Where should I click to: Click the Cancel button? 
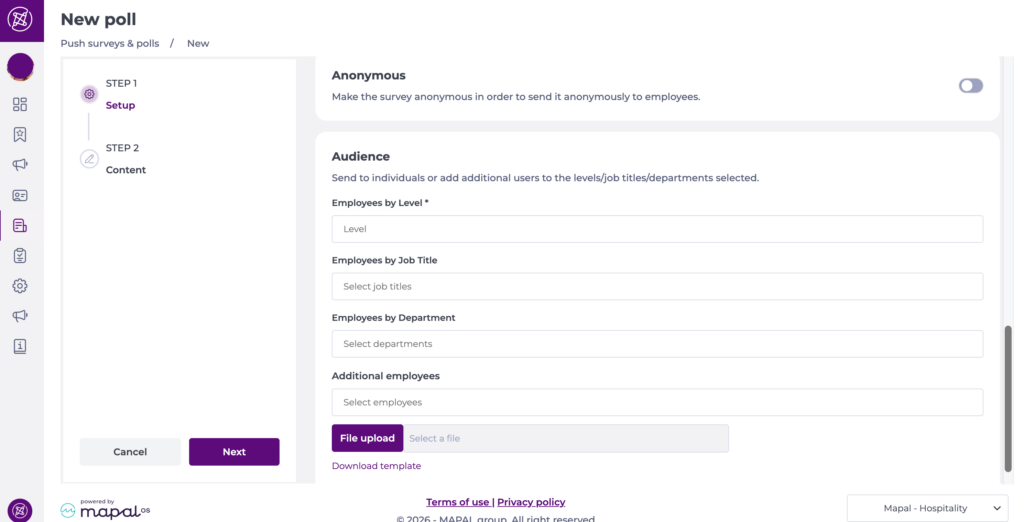coord(130,452)
